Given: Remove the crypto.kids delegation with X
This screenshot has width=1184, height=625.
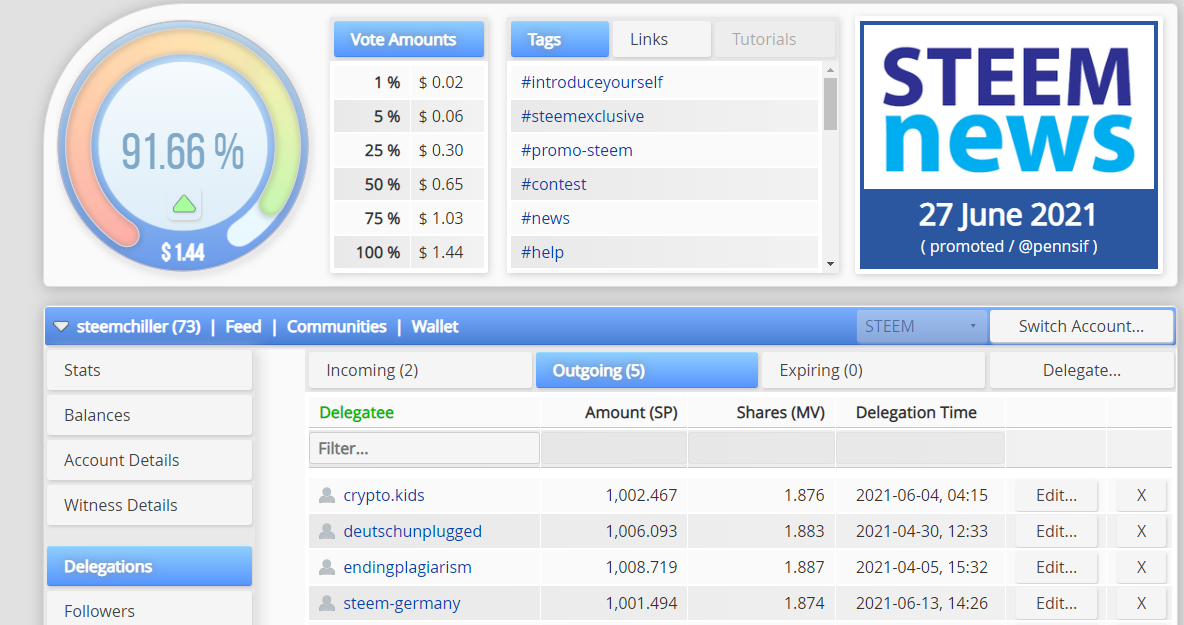Looking at the screenshot, I should [x=1141, y=495].
